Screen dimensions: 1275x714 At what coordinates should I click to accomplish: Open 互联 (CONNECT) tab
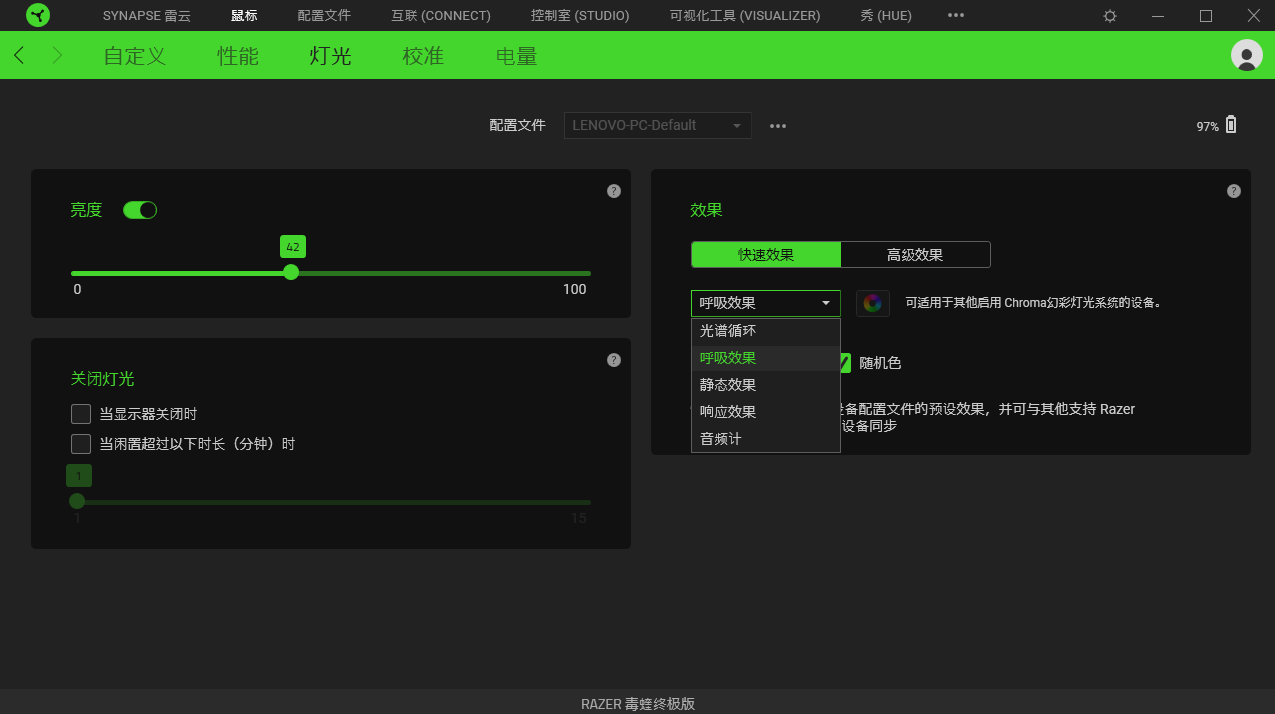(x=441, y=15)
